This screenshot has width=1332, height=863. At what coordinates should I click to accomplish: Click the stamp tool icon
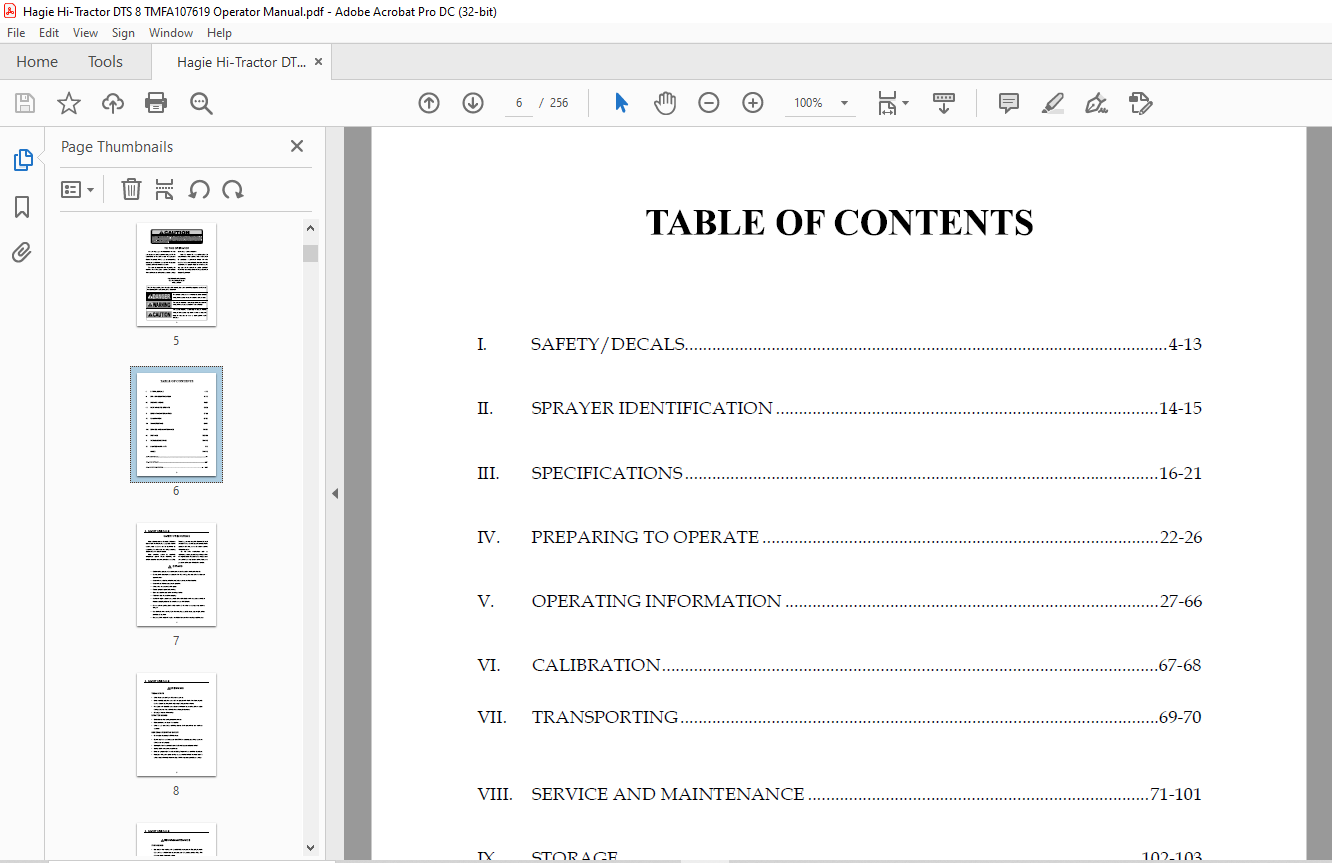click(x=1140, y=103)
